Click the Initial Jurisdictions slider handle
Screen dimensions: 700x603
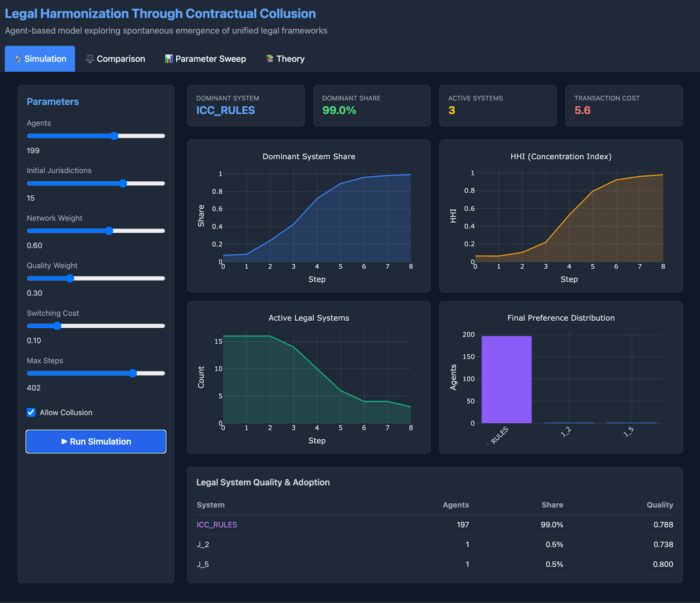coord(122,183)
